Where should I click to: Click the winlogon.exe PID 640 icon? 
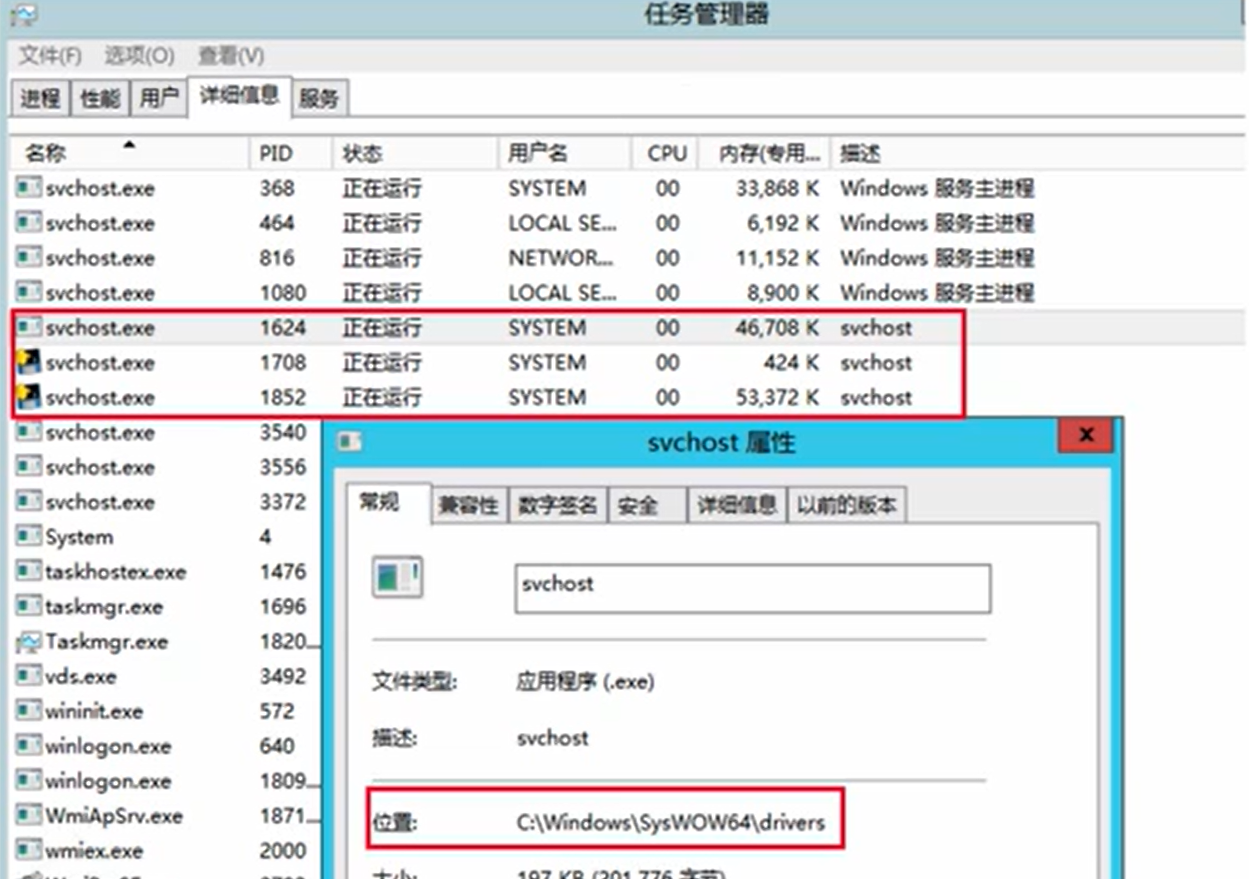(29, 746)
